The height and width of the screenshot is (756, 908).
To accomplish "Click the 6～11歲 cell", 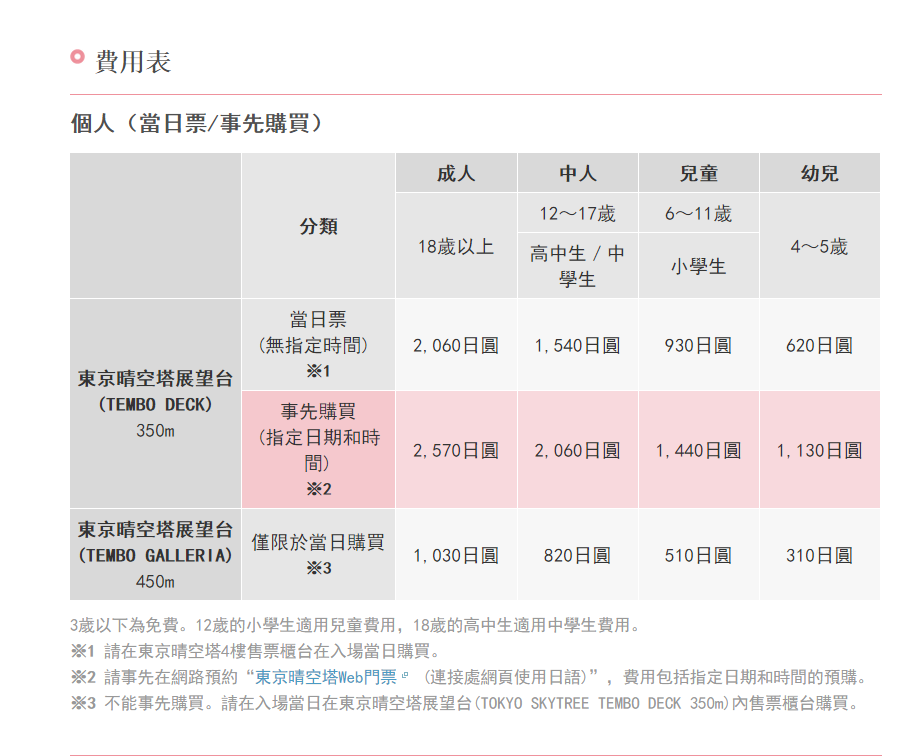I will (x=699, y=213).
